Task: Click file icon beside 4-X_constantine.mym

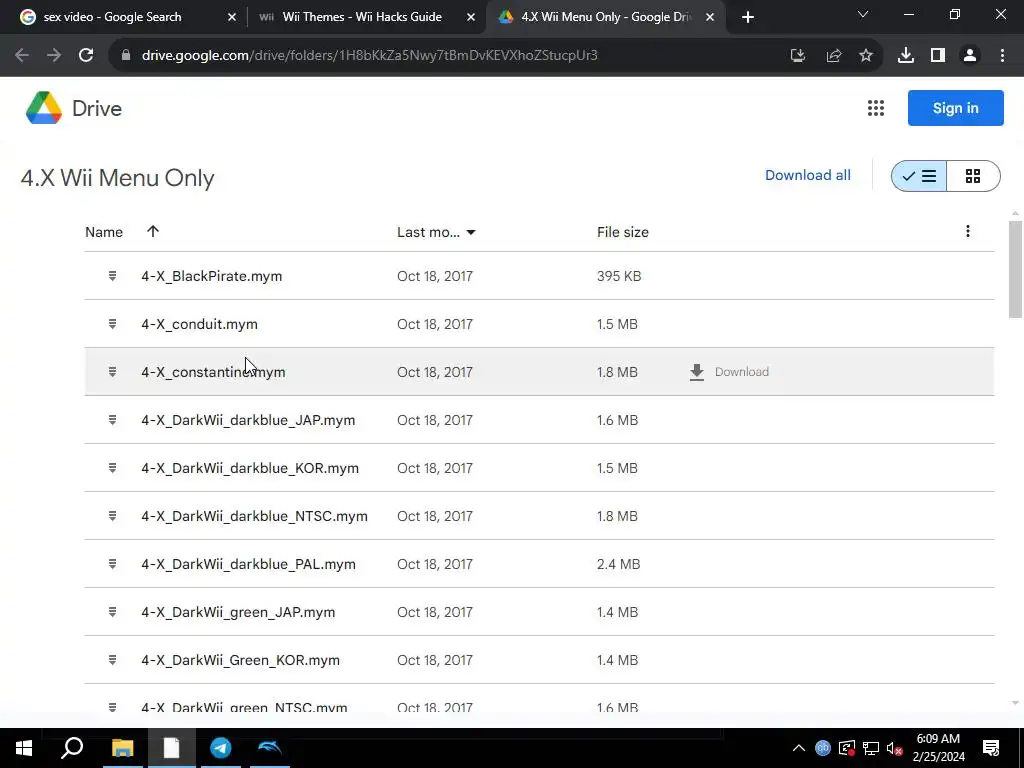Action: click(x=112, y=372)
